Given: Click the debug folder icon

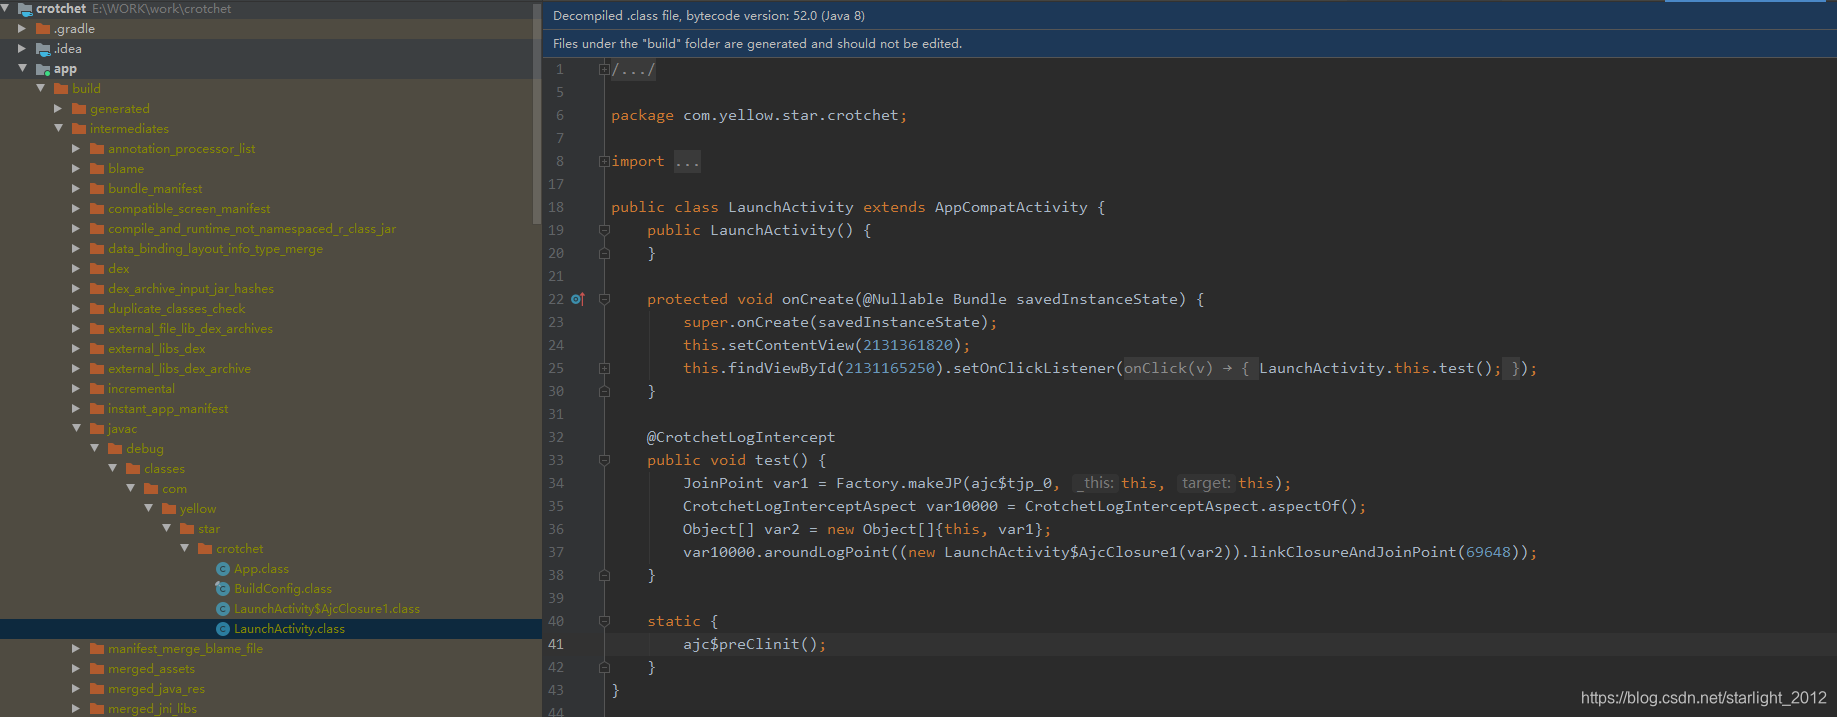Looking at the screenshot, I should point(115,449).
